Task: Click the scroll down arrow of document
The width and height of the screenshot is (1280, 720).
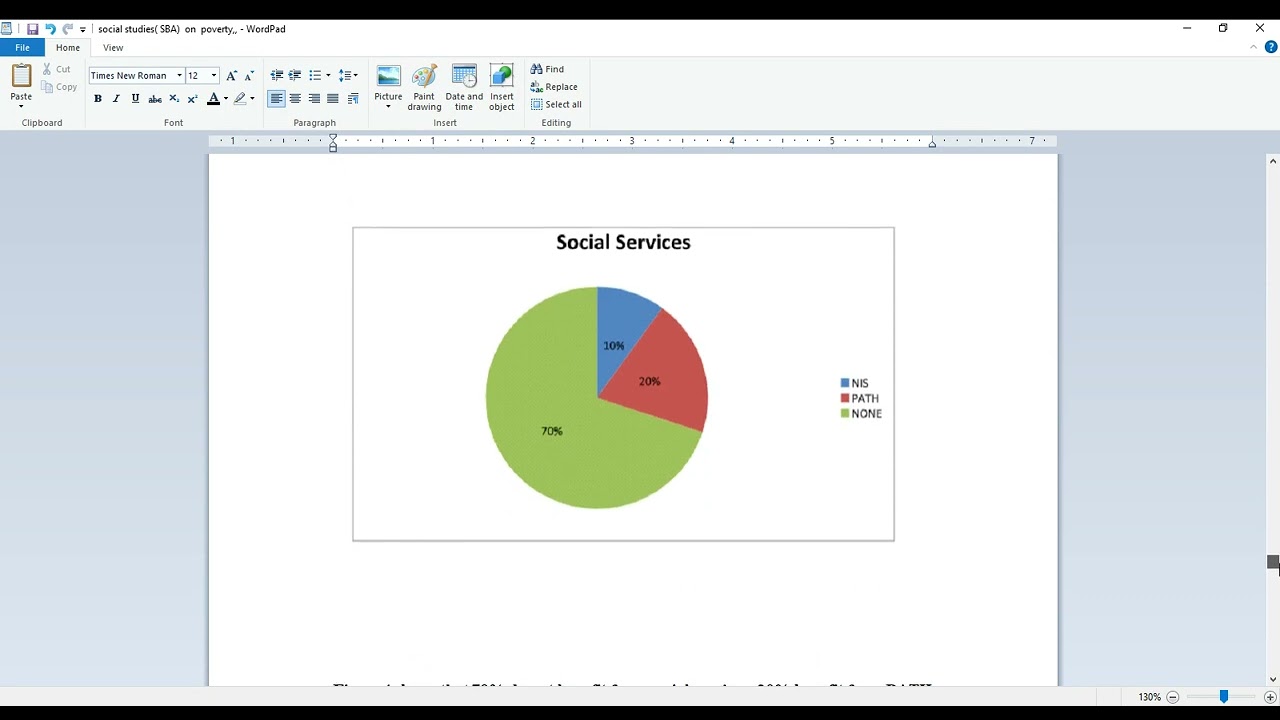Action: click(1273, 679)
